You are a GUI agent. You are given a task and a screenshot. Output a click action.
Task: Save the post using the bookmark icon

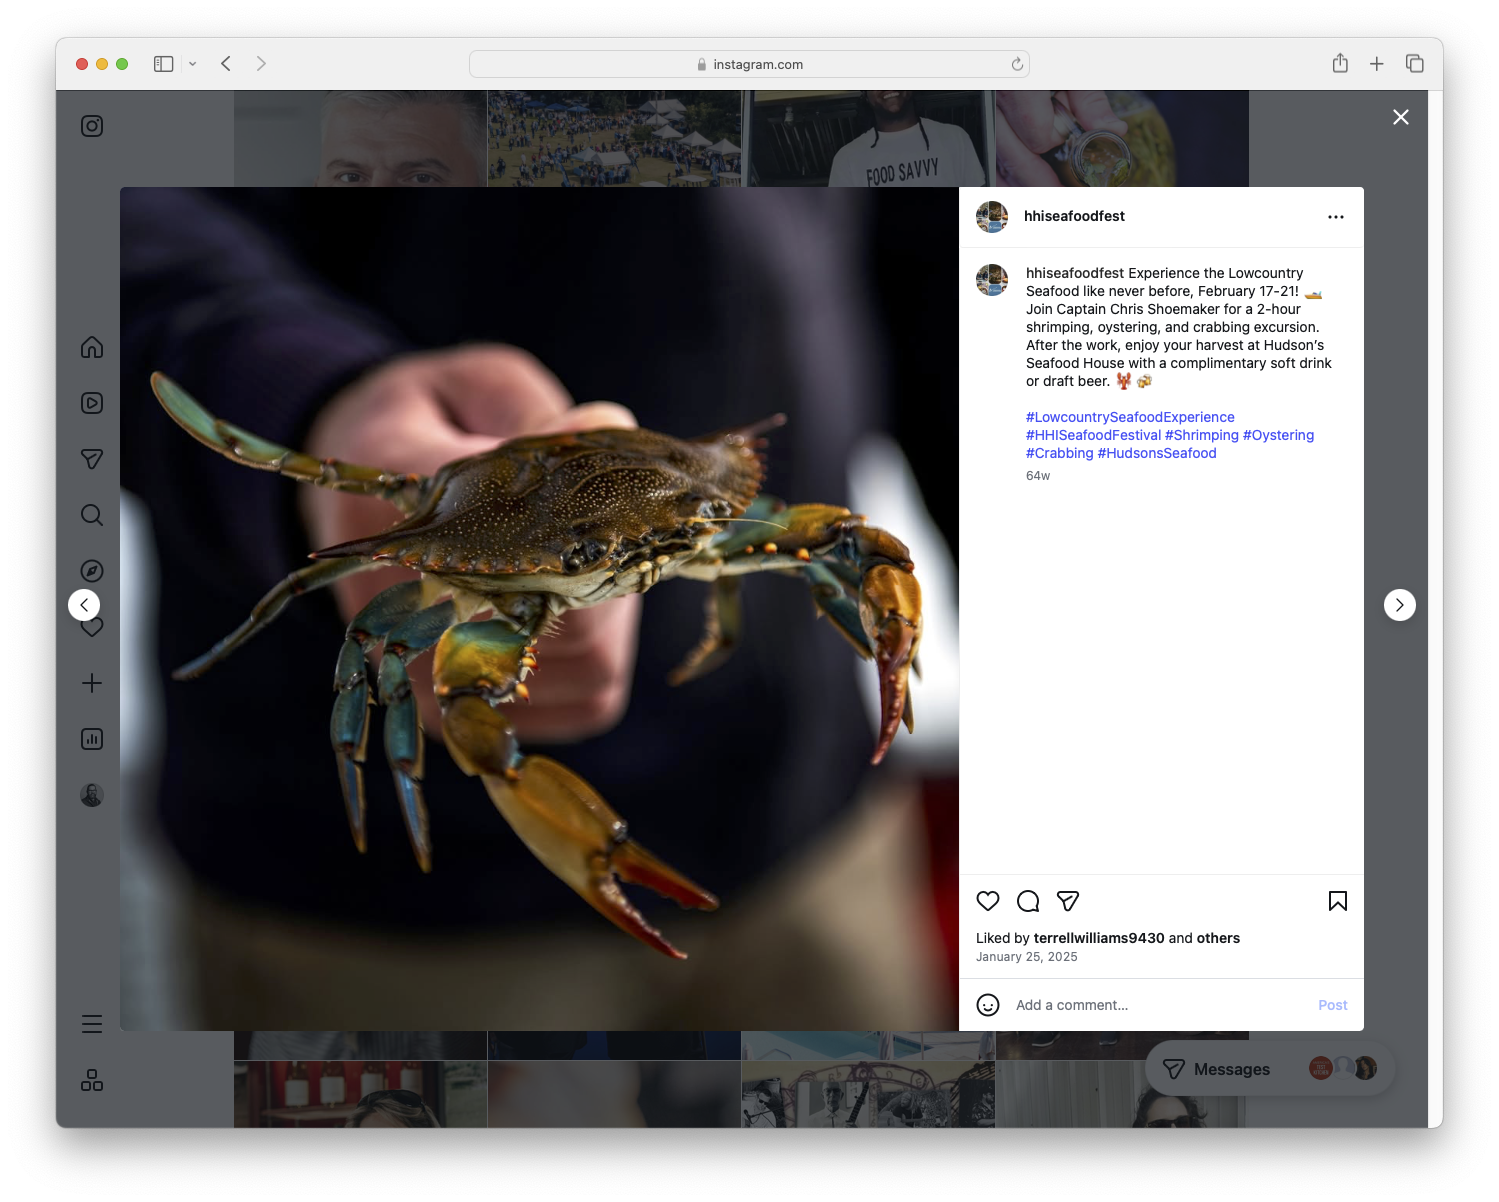click(x=1337, y=901)
